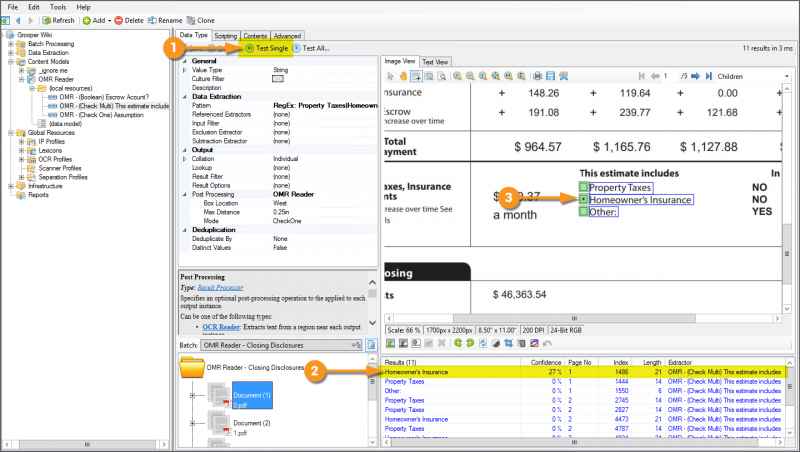Click the print icon in image toolbar
The height and width of the screenshot is (452, 800).
point(536,76)
